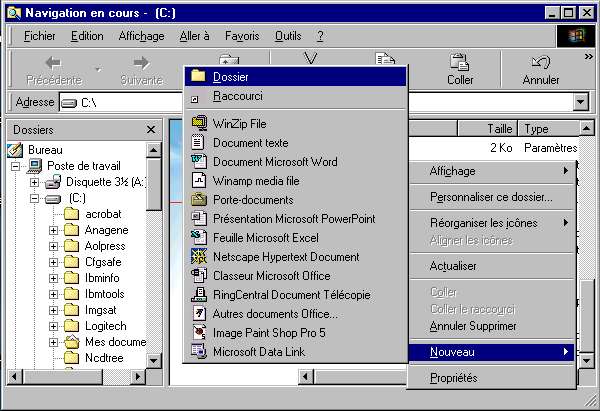Select Image Paint Shop Pro 5

[268, 333]
